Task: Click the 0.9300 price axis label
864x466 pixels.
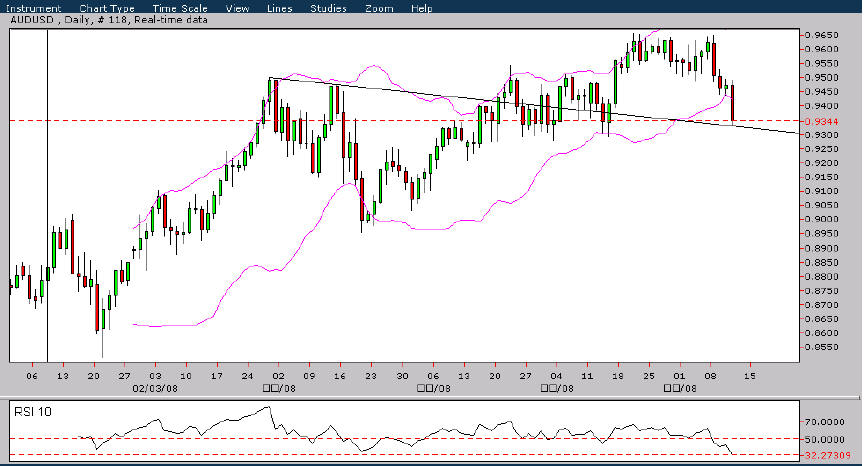Action: 822,135
